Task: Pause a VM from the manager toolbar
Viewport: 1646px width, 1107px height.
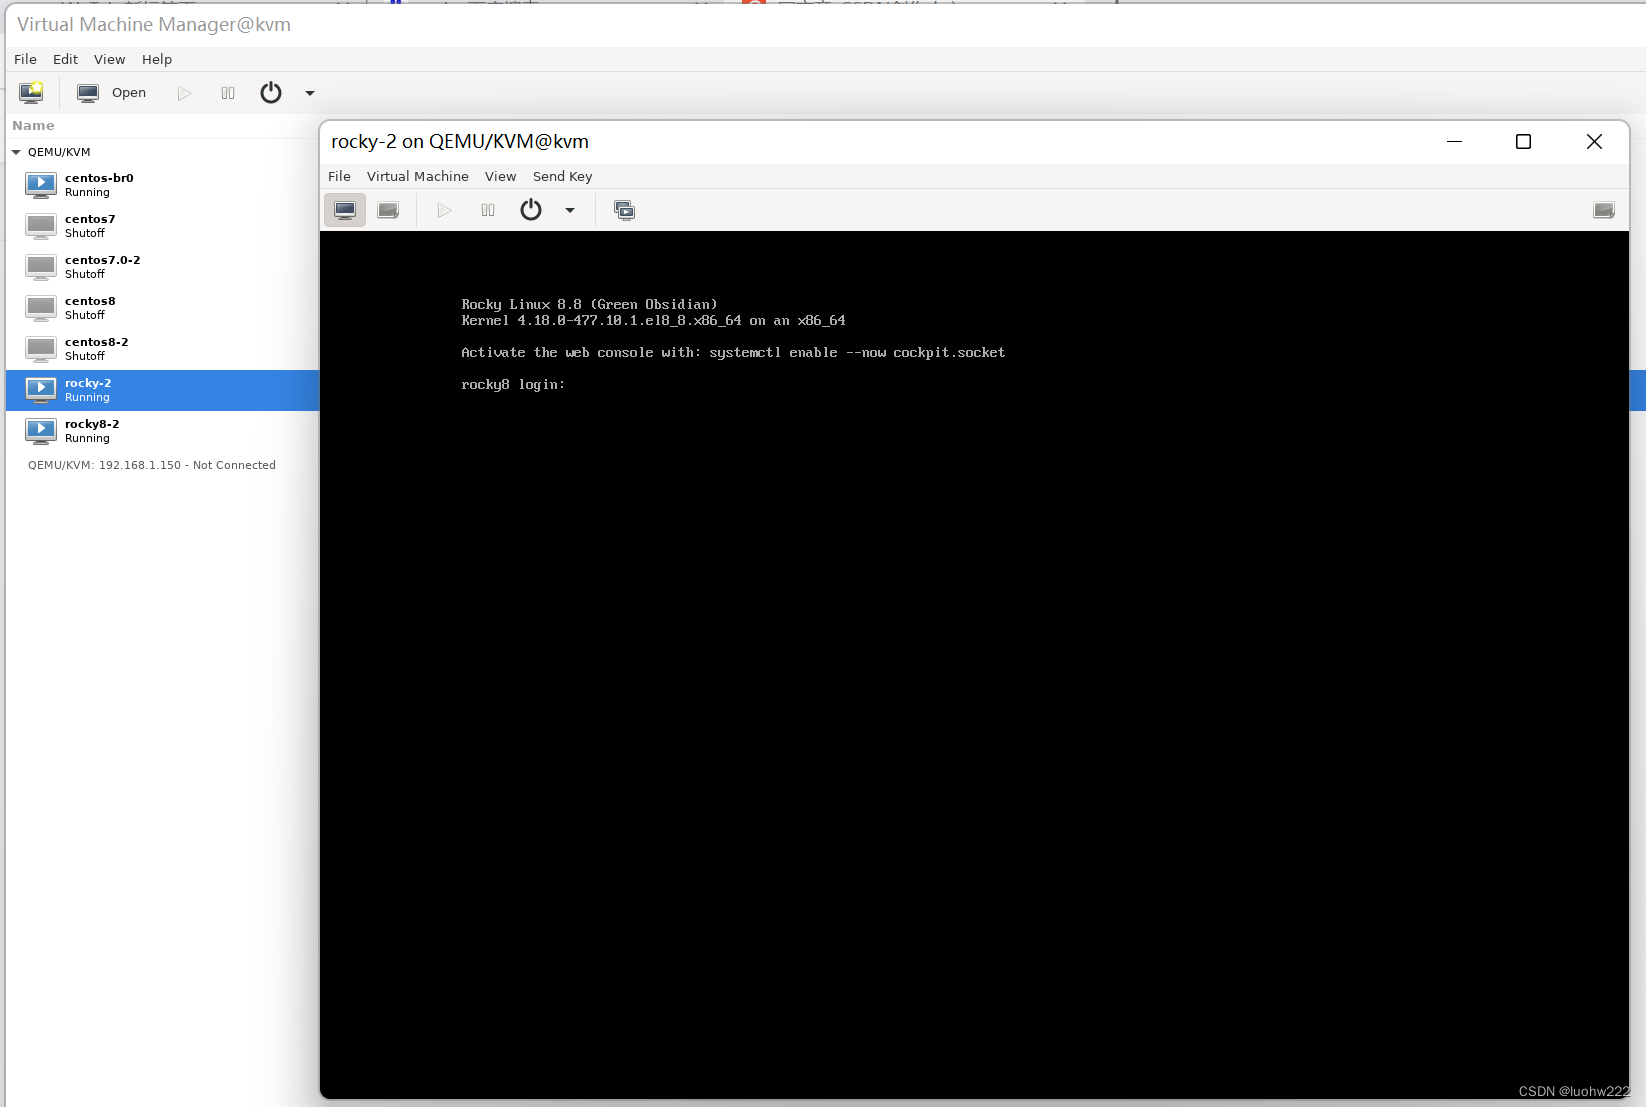Action: coord(227,92)
